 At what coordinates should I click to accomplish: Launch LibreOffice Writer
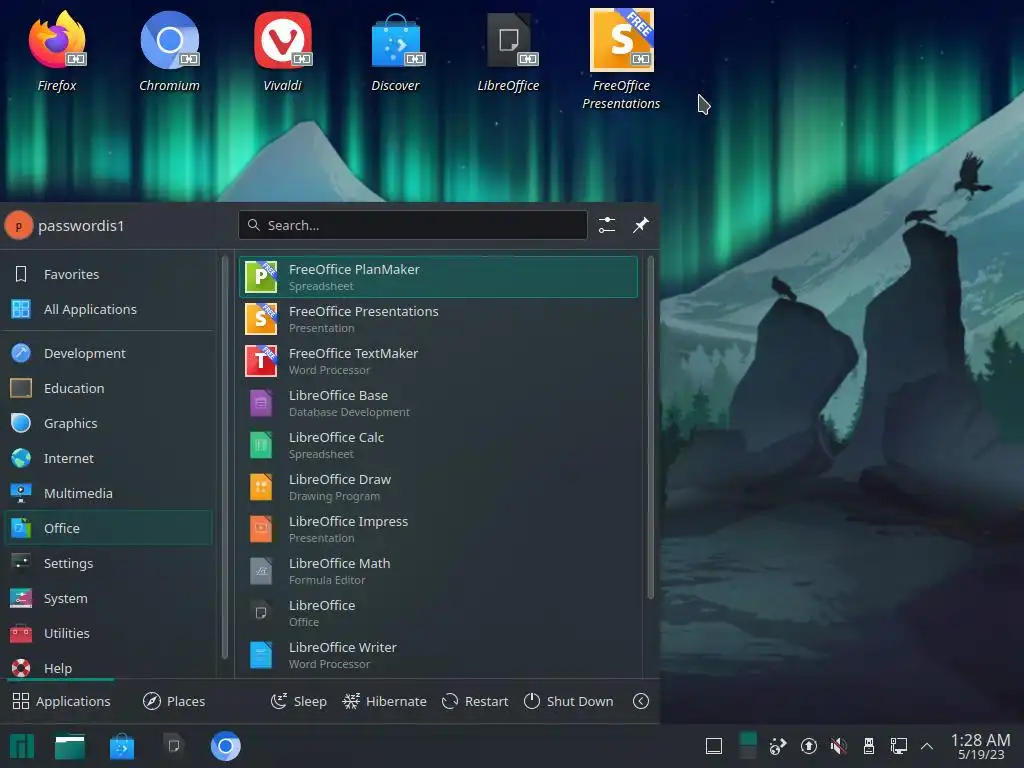tap(438, 655)
